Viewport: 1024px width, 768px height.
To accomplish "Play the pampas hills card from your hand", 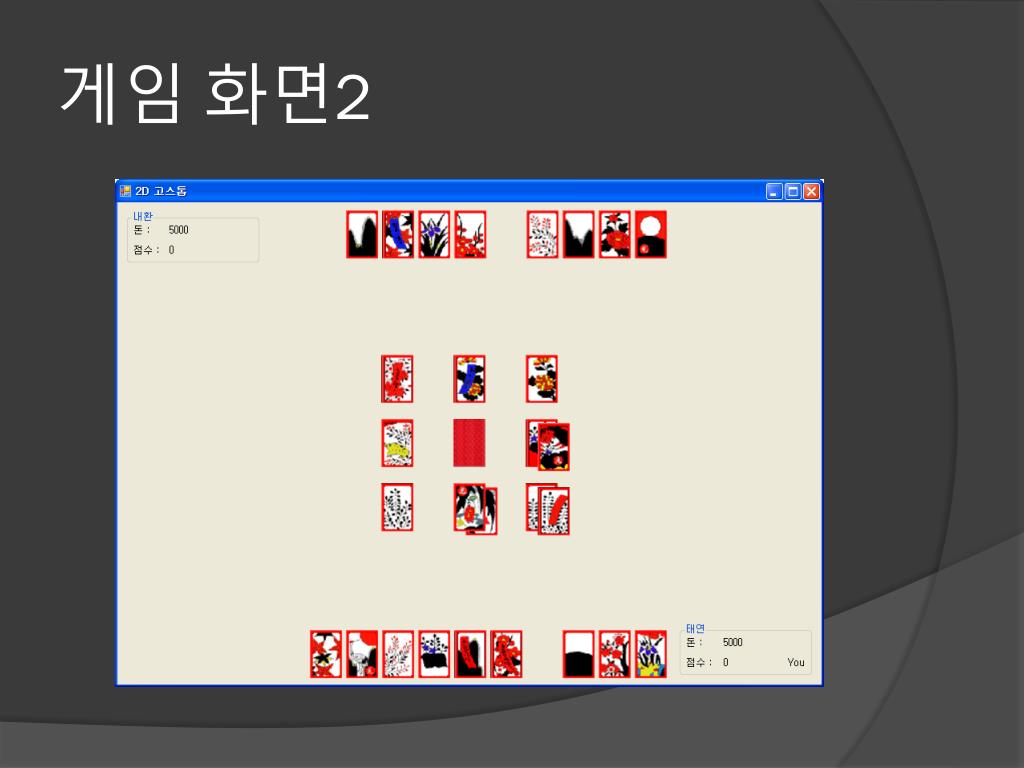I will pyautogui.click(x=579, y=654).
